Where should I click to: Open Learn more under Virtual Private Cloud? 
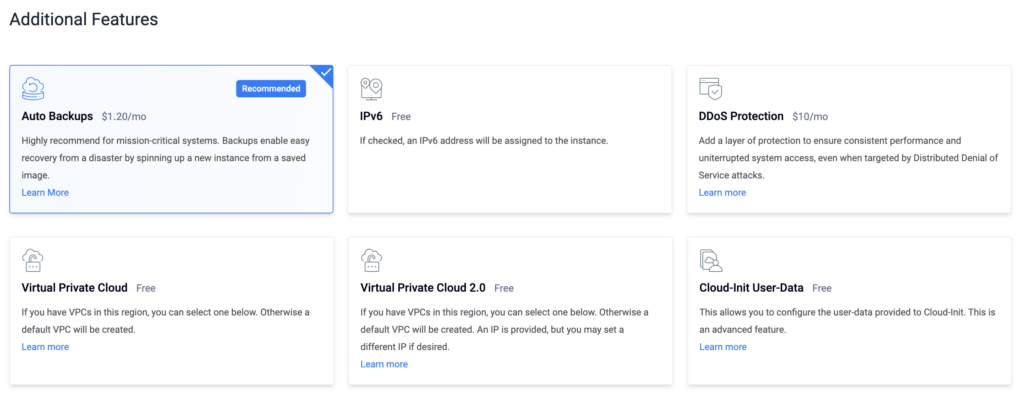[x=45, y=347]
